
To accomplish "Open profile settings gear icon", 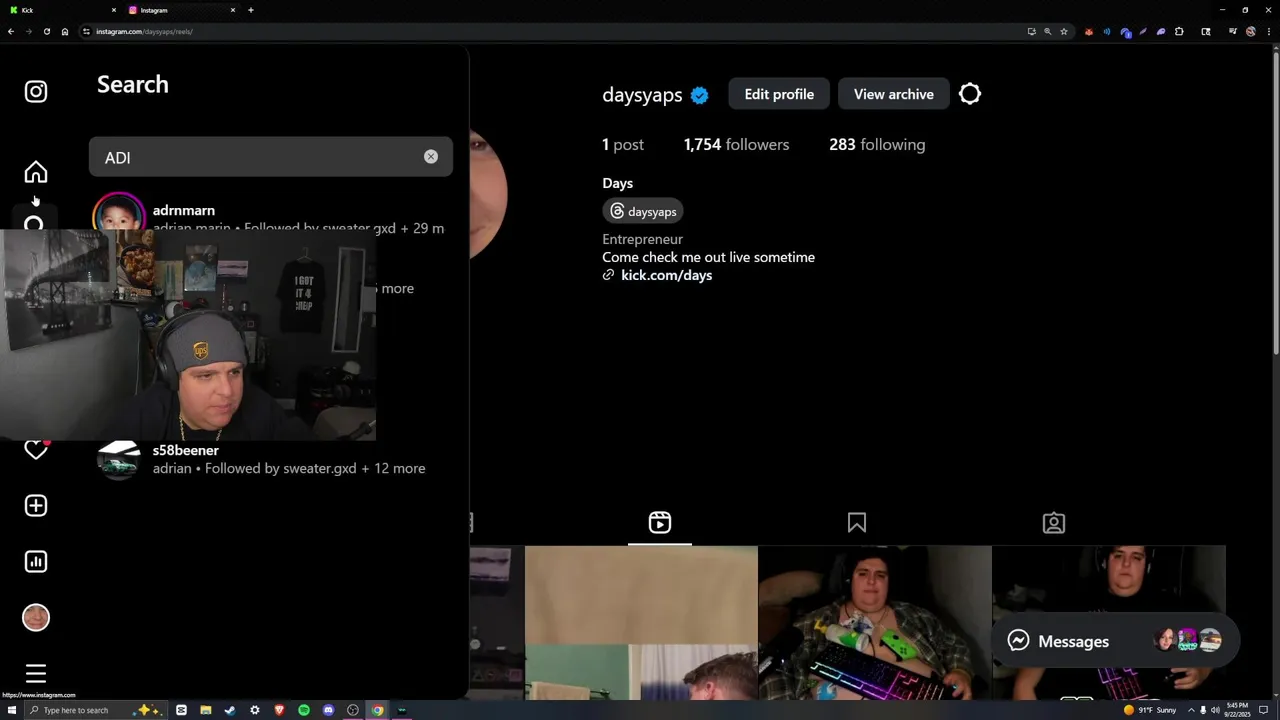I will (970, 94).
